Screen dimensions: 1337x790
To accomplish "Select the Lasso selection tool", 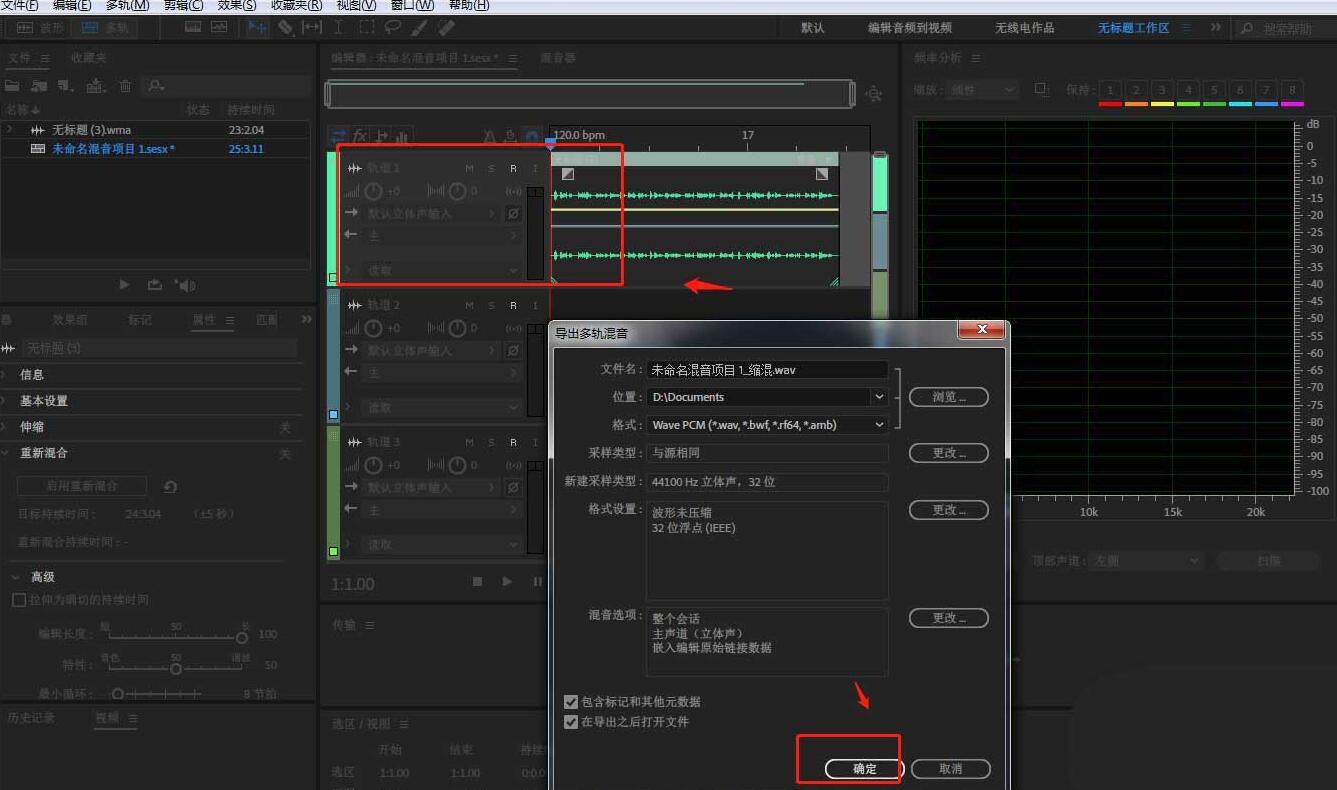I will coord(393,28).
